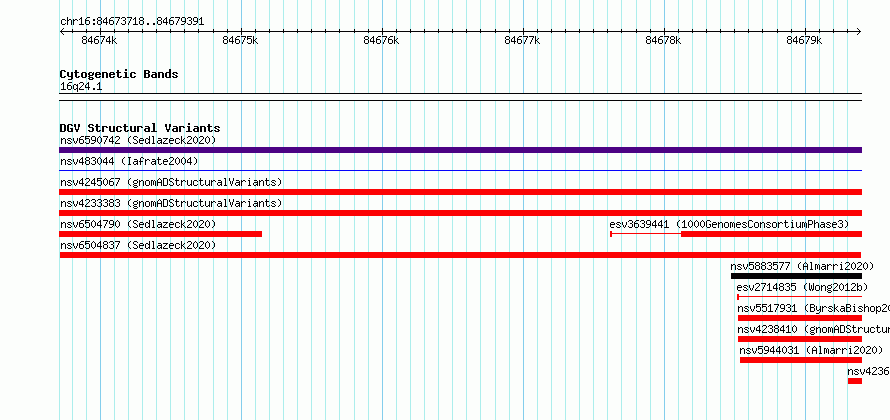The width and height of the screenshot is (890, 420).
Task: Open variant label nsv6504790 (Sedlazeck2020)
Action: (x=138, y=224)
